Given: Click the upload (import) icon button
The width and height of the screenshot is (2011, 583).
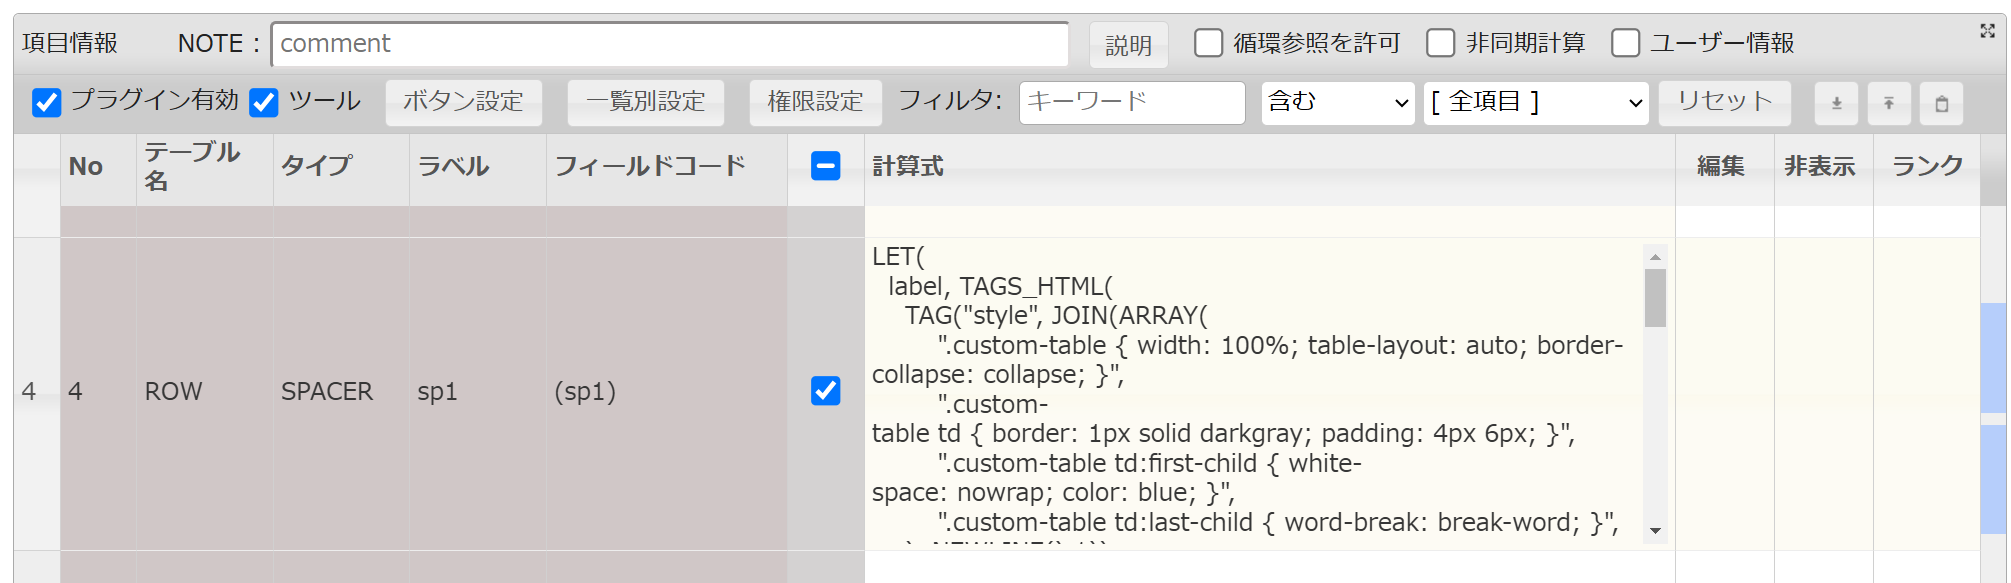Looking at the screenshot, I should click(1889, 103).
